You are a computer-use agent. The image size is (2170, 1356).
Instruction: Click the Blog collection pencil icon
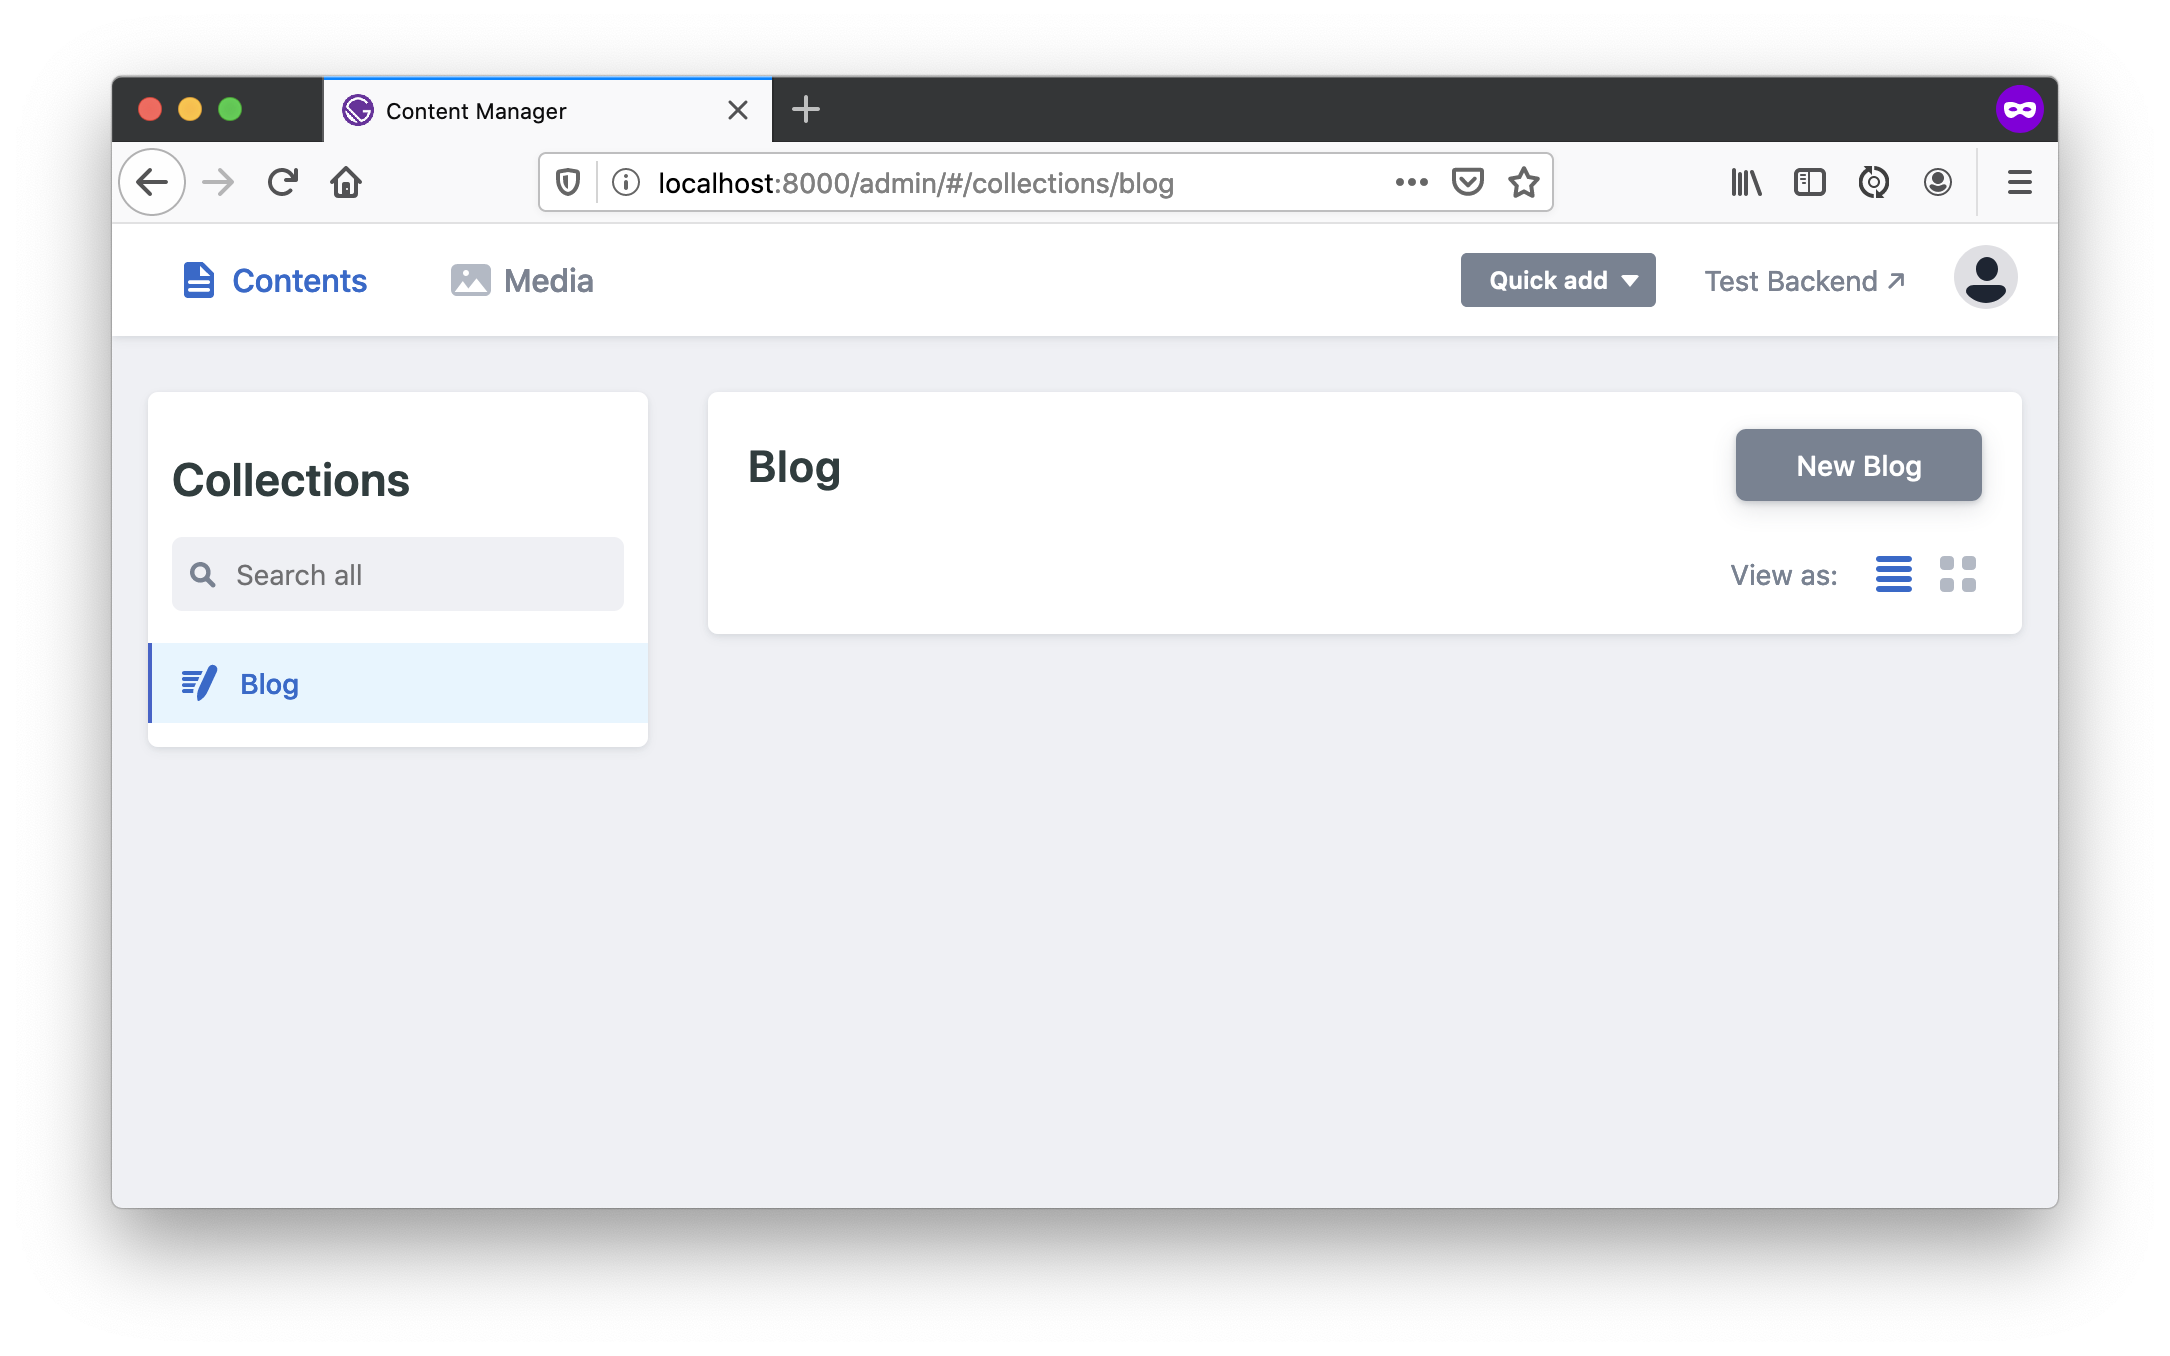click(197, 683)
